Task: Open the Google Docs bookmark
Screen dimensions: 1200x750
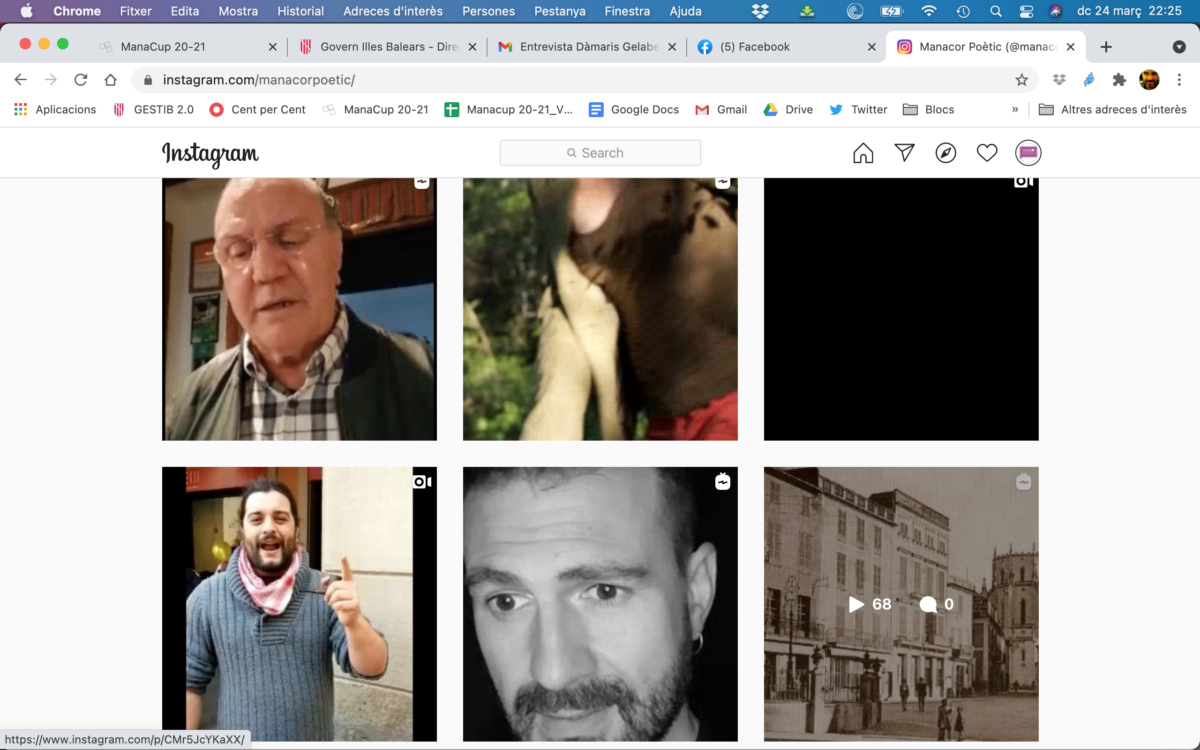Action: click(x=634, y=110)
